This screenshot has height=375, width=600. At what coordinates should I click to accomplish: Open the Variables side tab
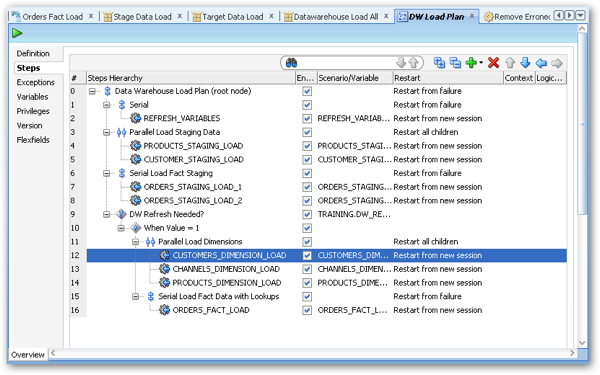pyautogui.click(x=32, y=97)
